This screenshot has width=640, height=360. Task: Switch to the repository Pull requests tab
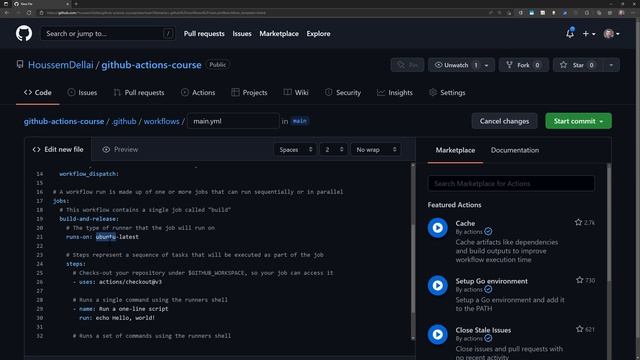pyautogui.click(x=139, y=93)
